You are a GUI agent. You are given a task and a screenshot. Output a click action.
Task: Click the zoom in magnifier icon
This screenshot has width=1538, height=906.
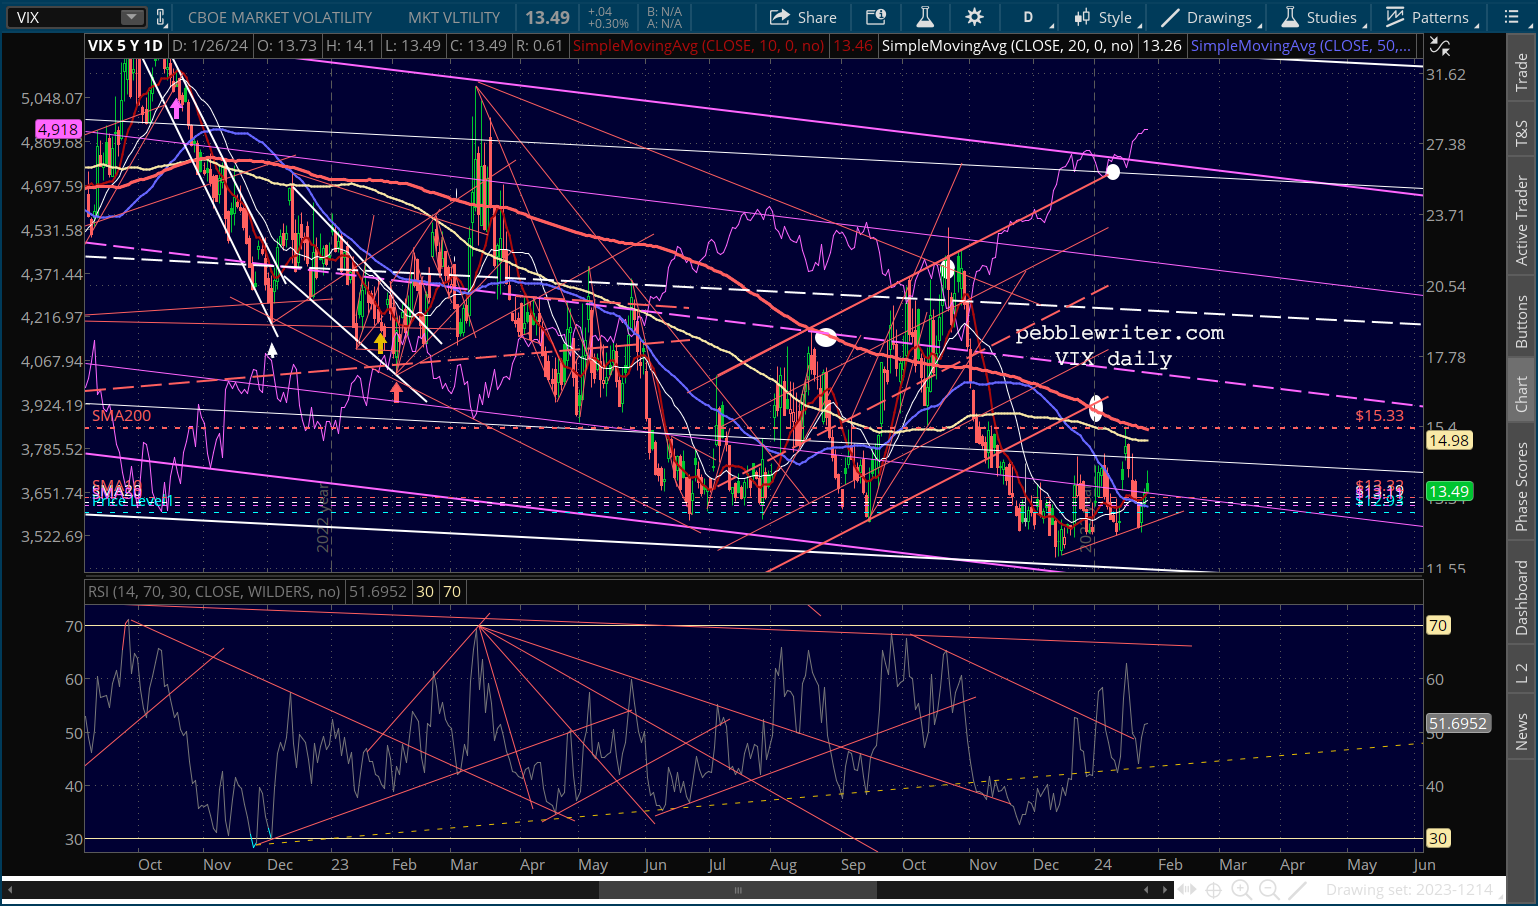point(1241,889)
